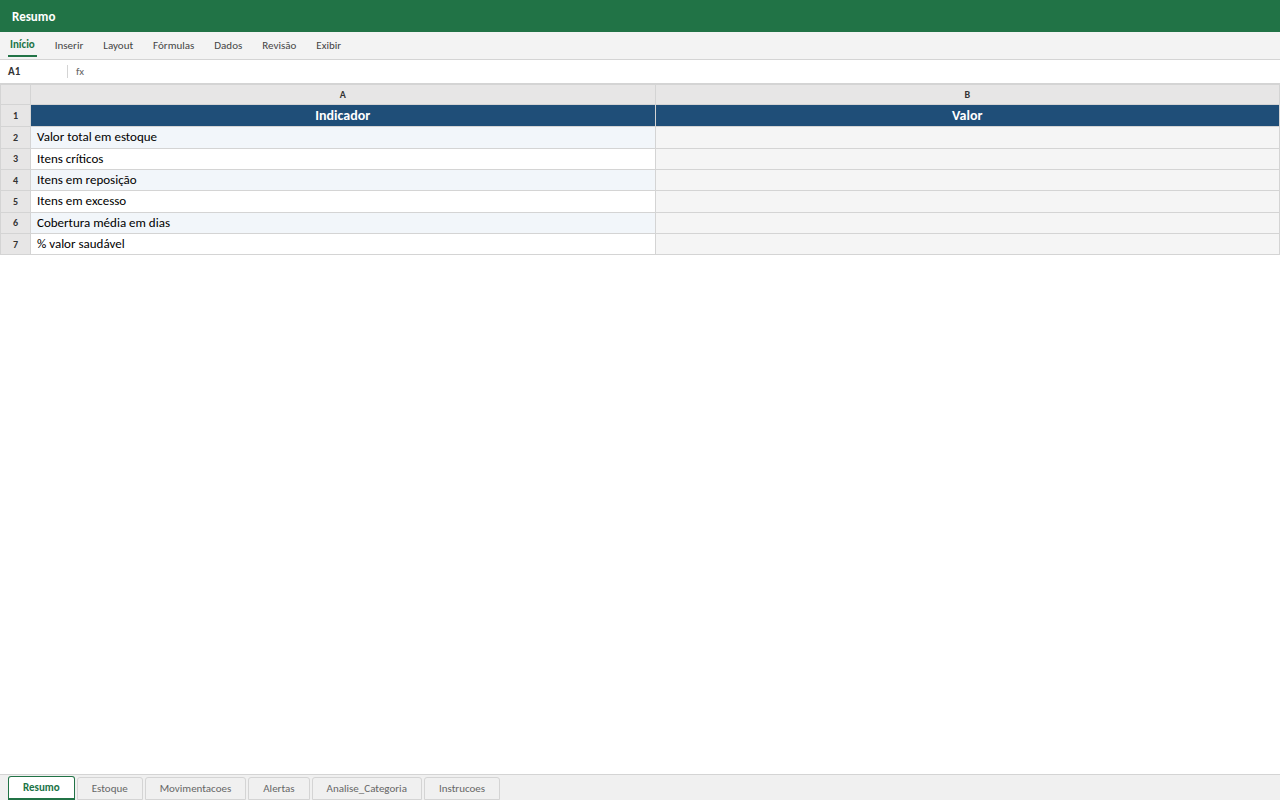Open the Instrucoes sheet tab
The height and width of the screenshot is (800, 1280).
(x=462, y=789)
